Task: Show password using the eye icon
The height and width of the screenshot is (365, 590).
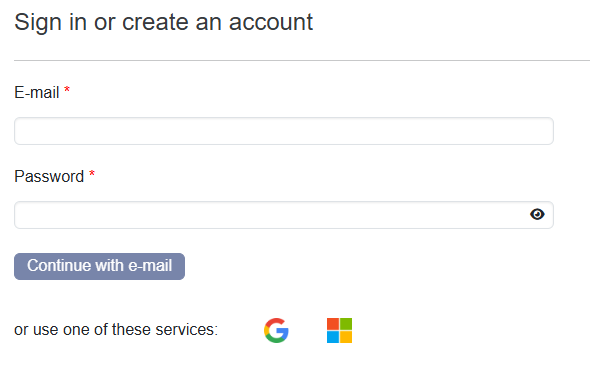Action: (x=537, y=214)
